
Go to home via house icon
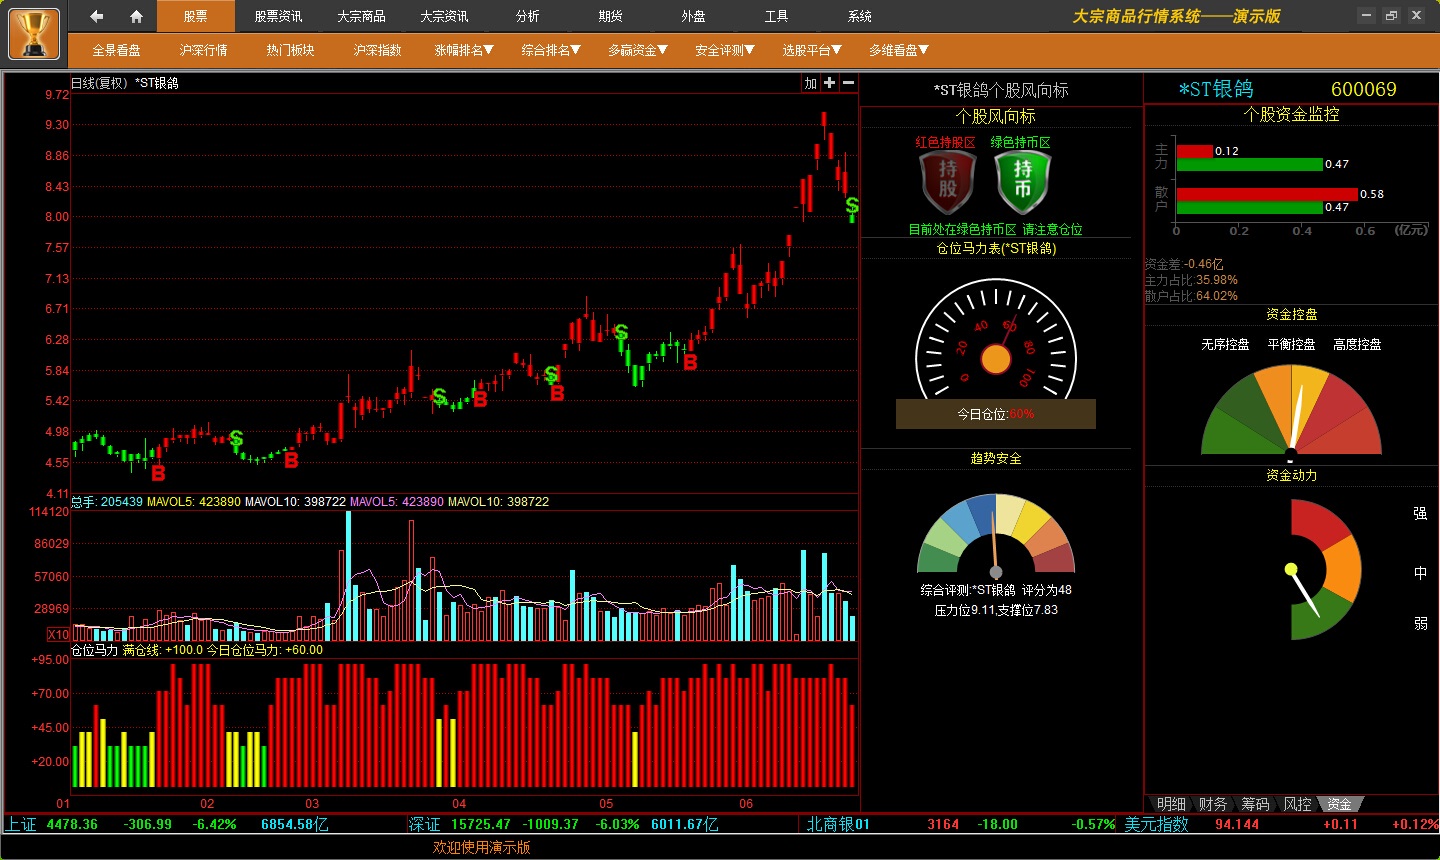click(137, 16)
